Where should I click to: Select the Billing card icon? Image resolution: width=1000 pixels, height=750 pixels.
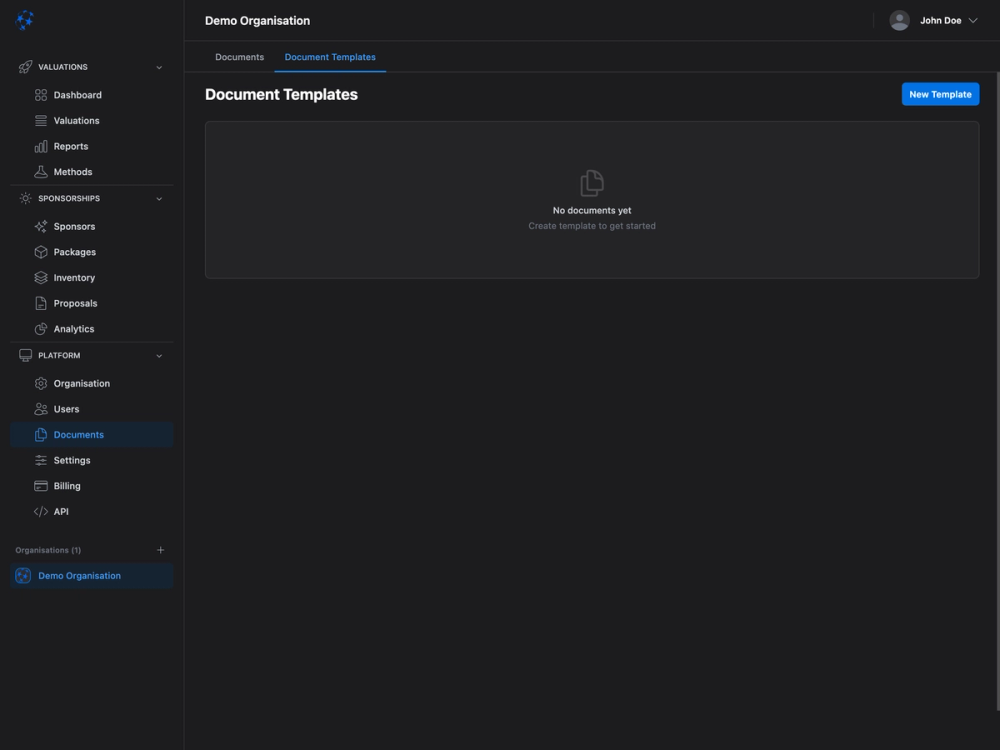click(x=39, y=485)
